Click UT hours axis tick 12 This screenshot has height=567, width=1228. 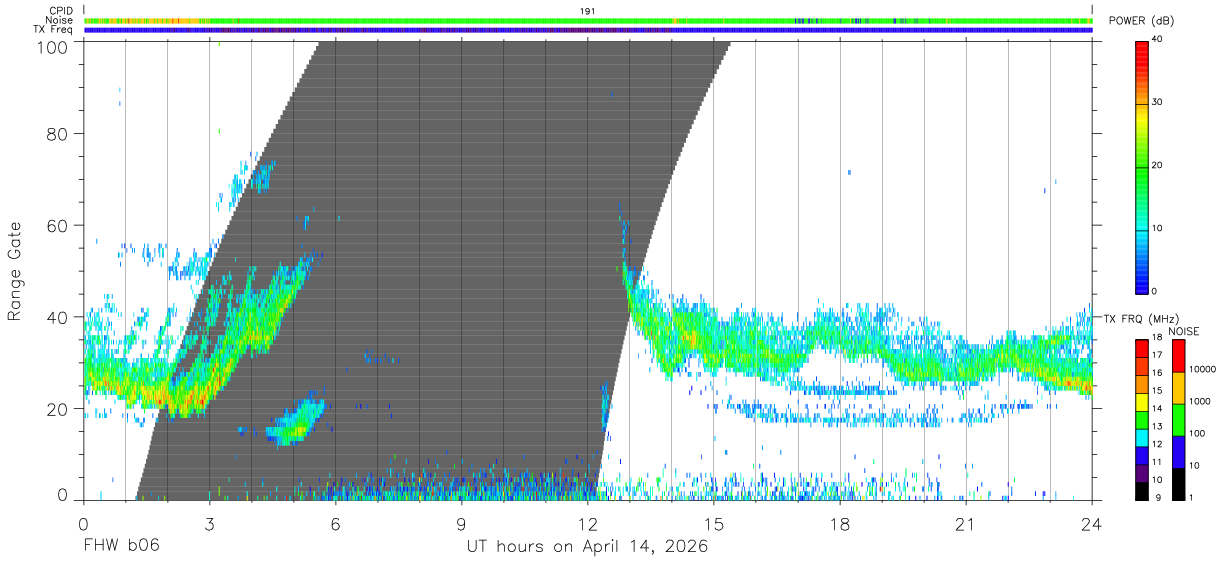tap(588, 523)
